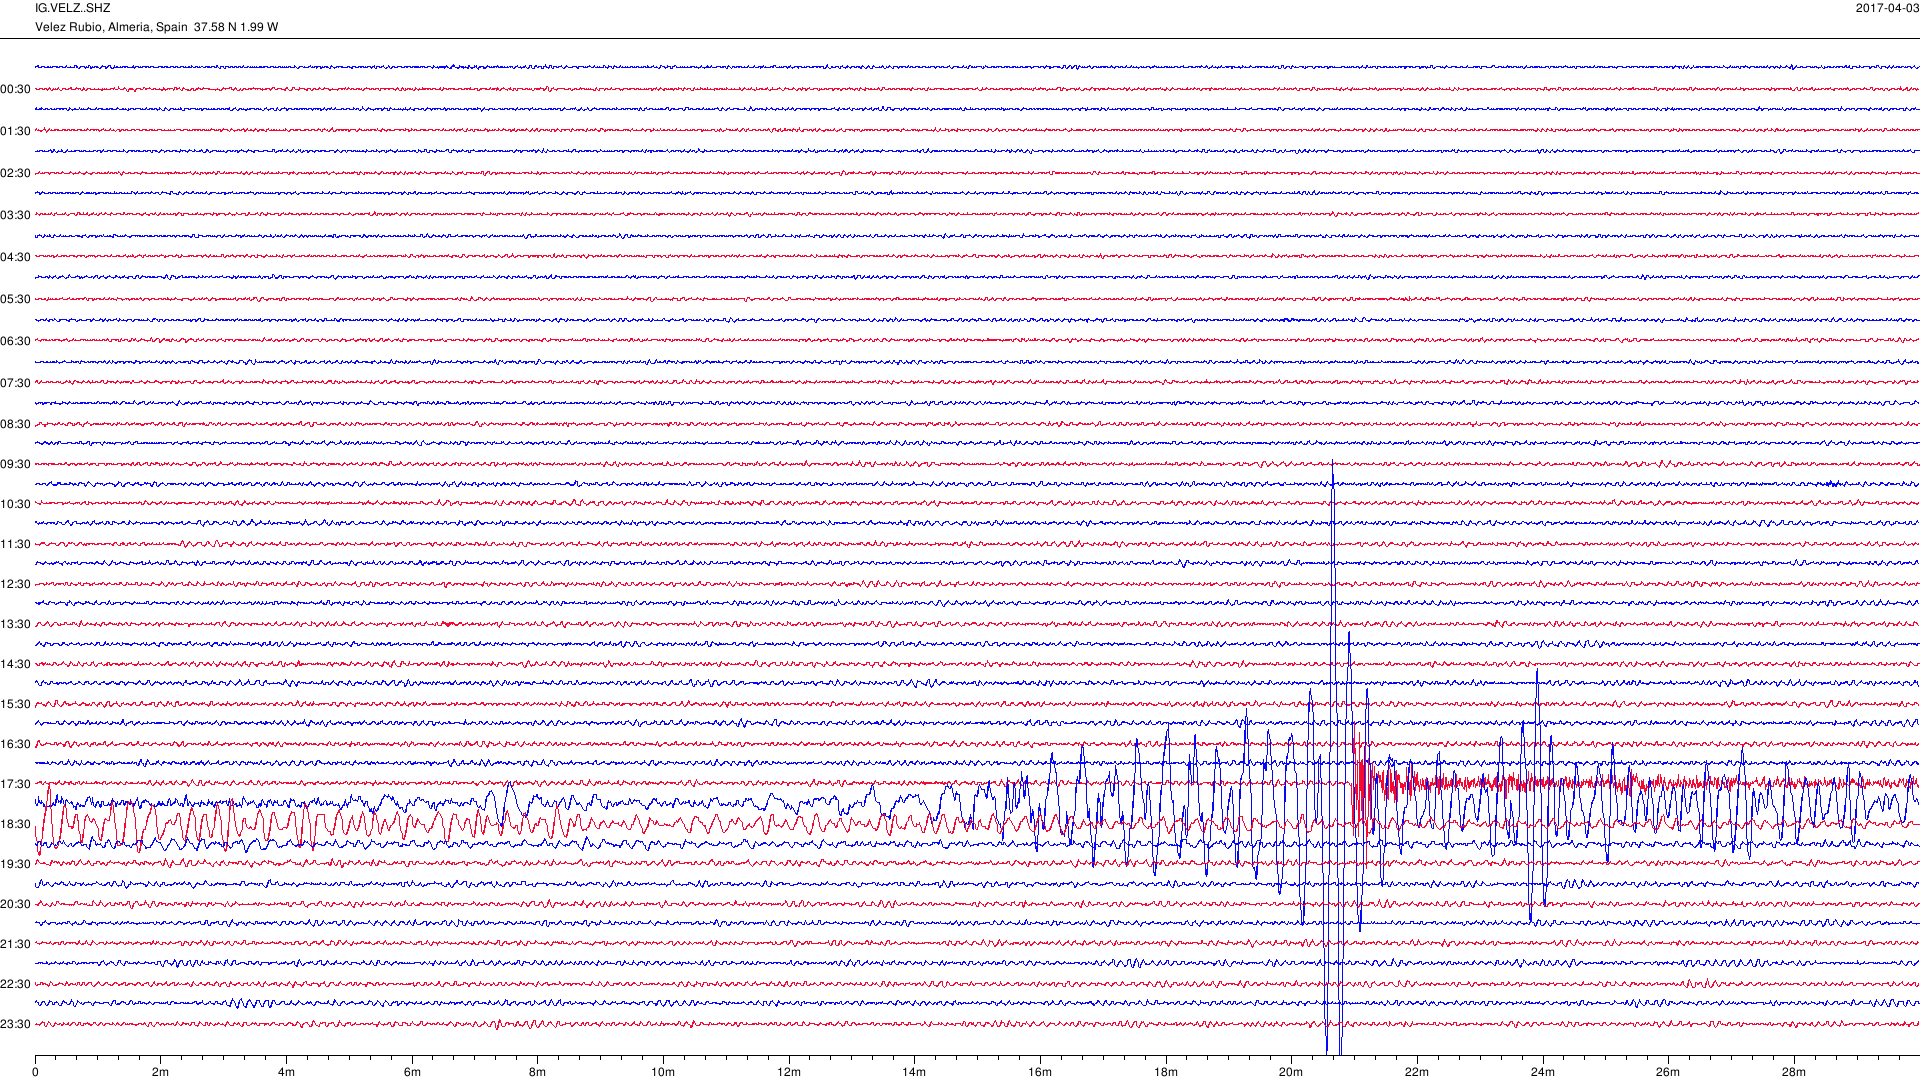The width and height of the screenshot is (1920, 1080).
Task: Click the 24m axis label
Action: tap(1543, 1072)
